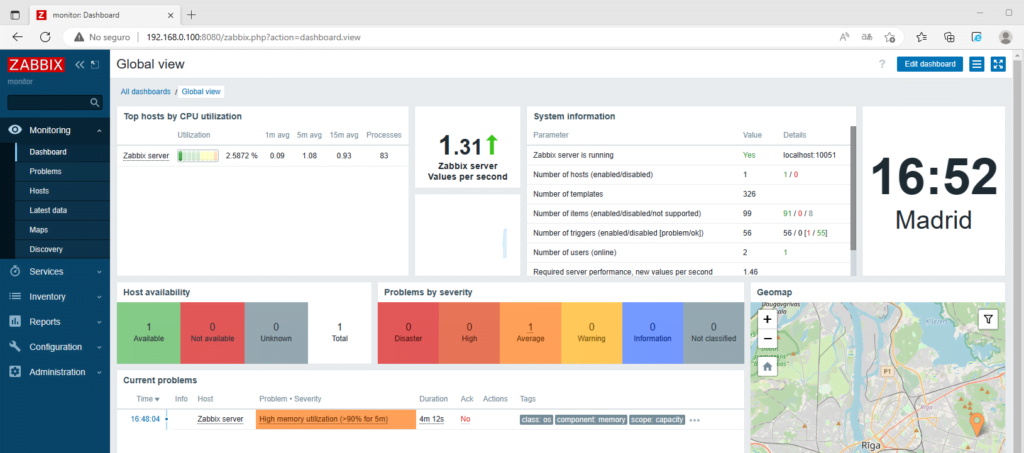Open the Geomap severity filter
This screenshot has width=1024, height=453.
pyautogui.click(x=987, y=319)
